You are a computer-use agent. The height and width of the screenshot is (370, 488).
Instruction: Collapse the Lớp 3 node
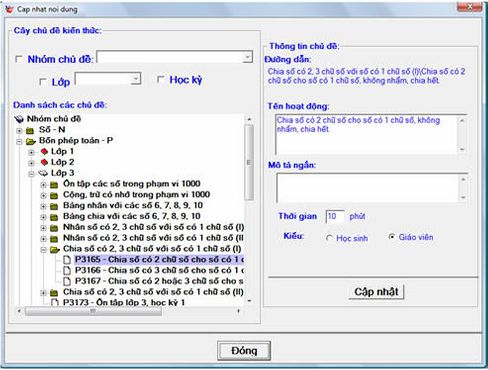point(31,174)
